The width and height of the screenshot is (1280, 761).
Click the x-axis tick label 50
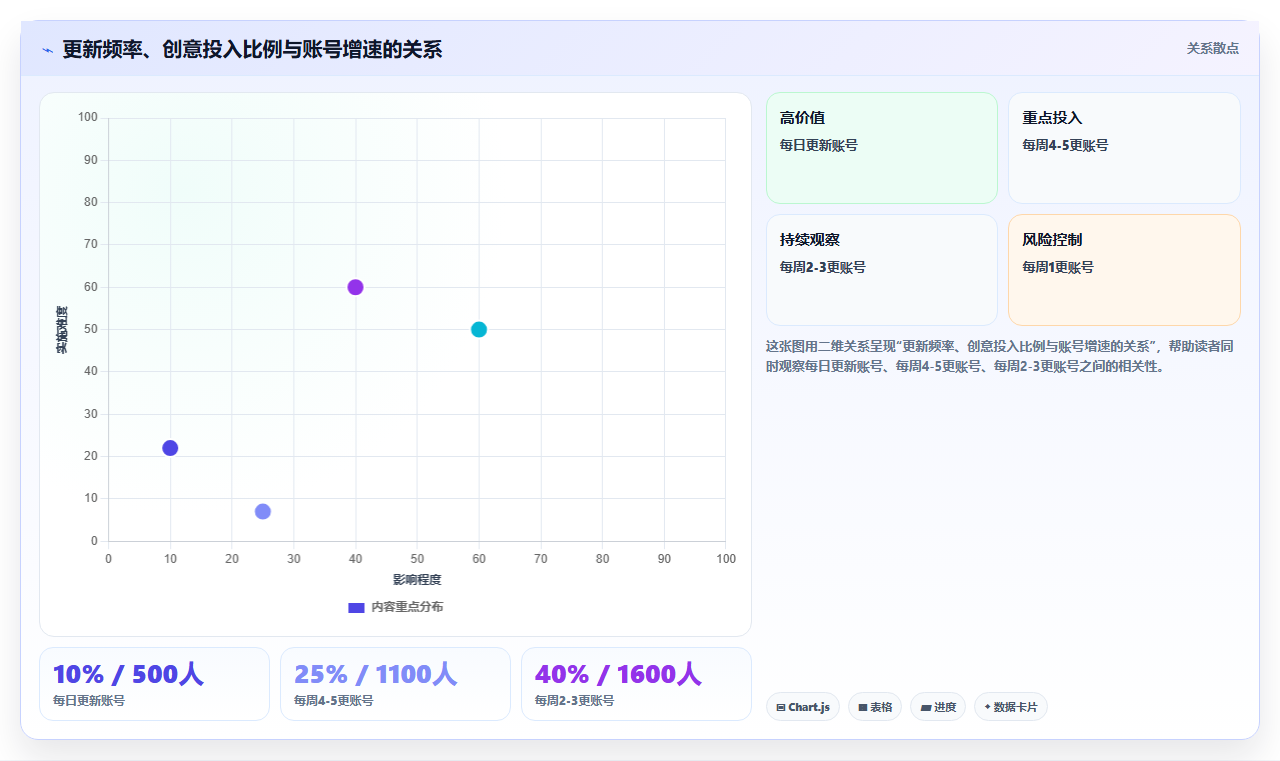click(417, 558)
